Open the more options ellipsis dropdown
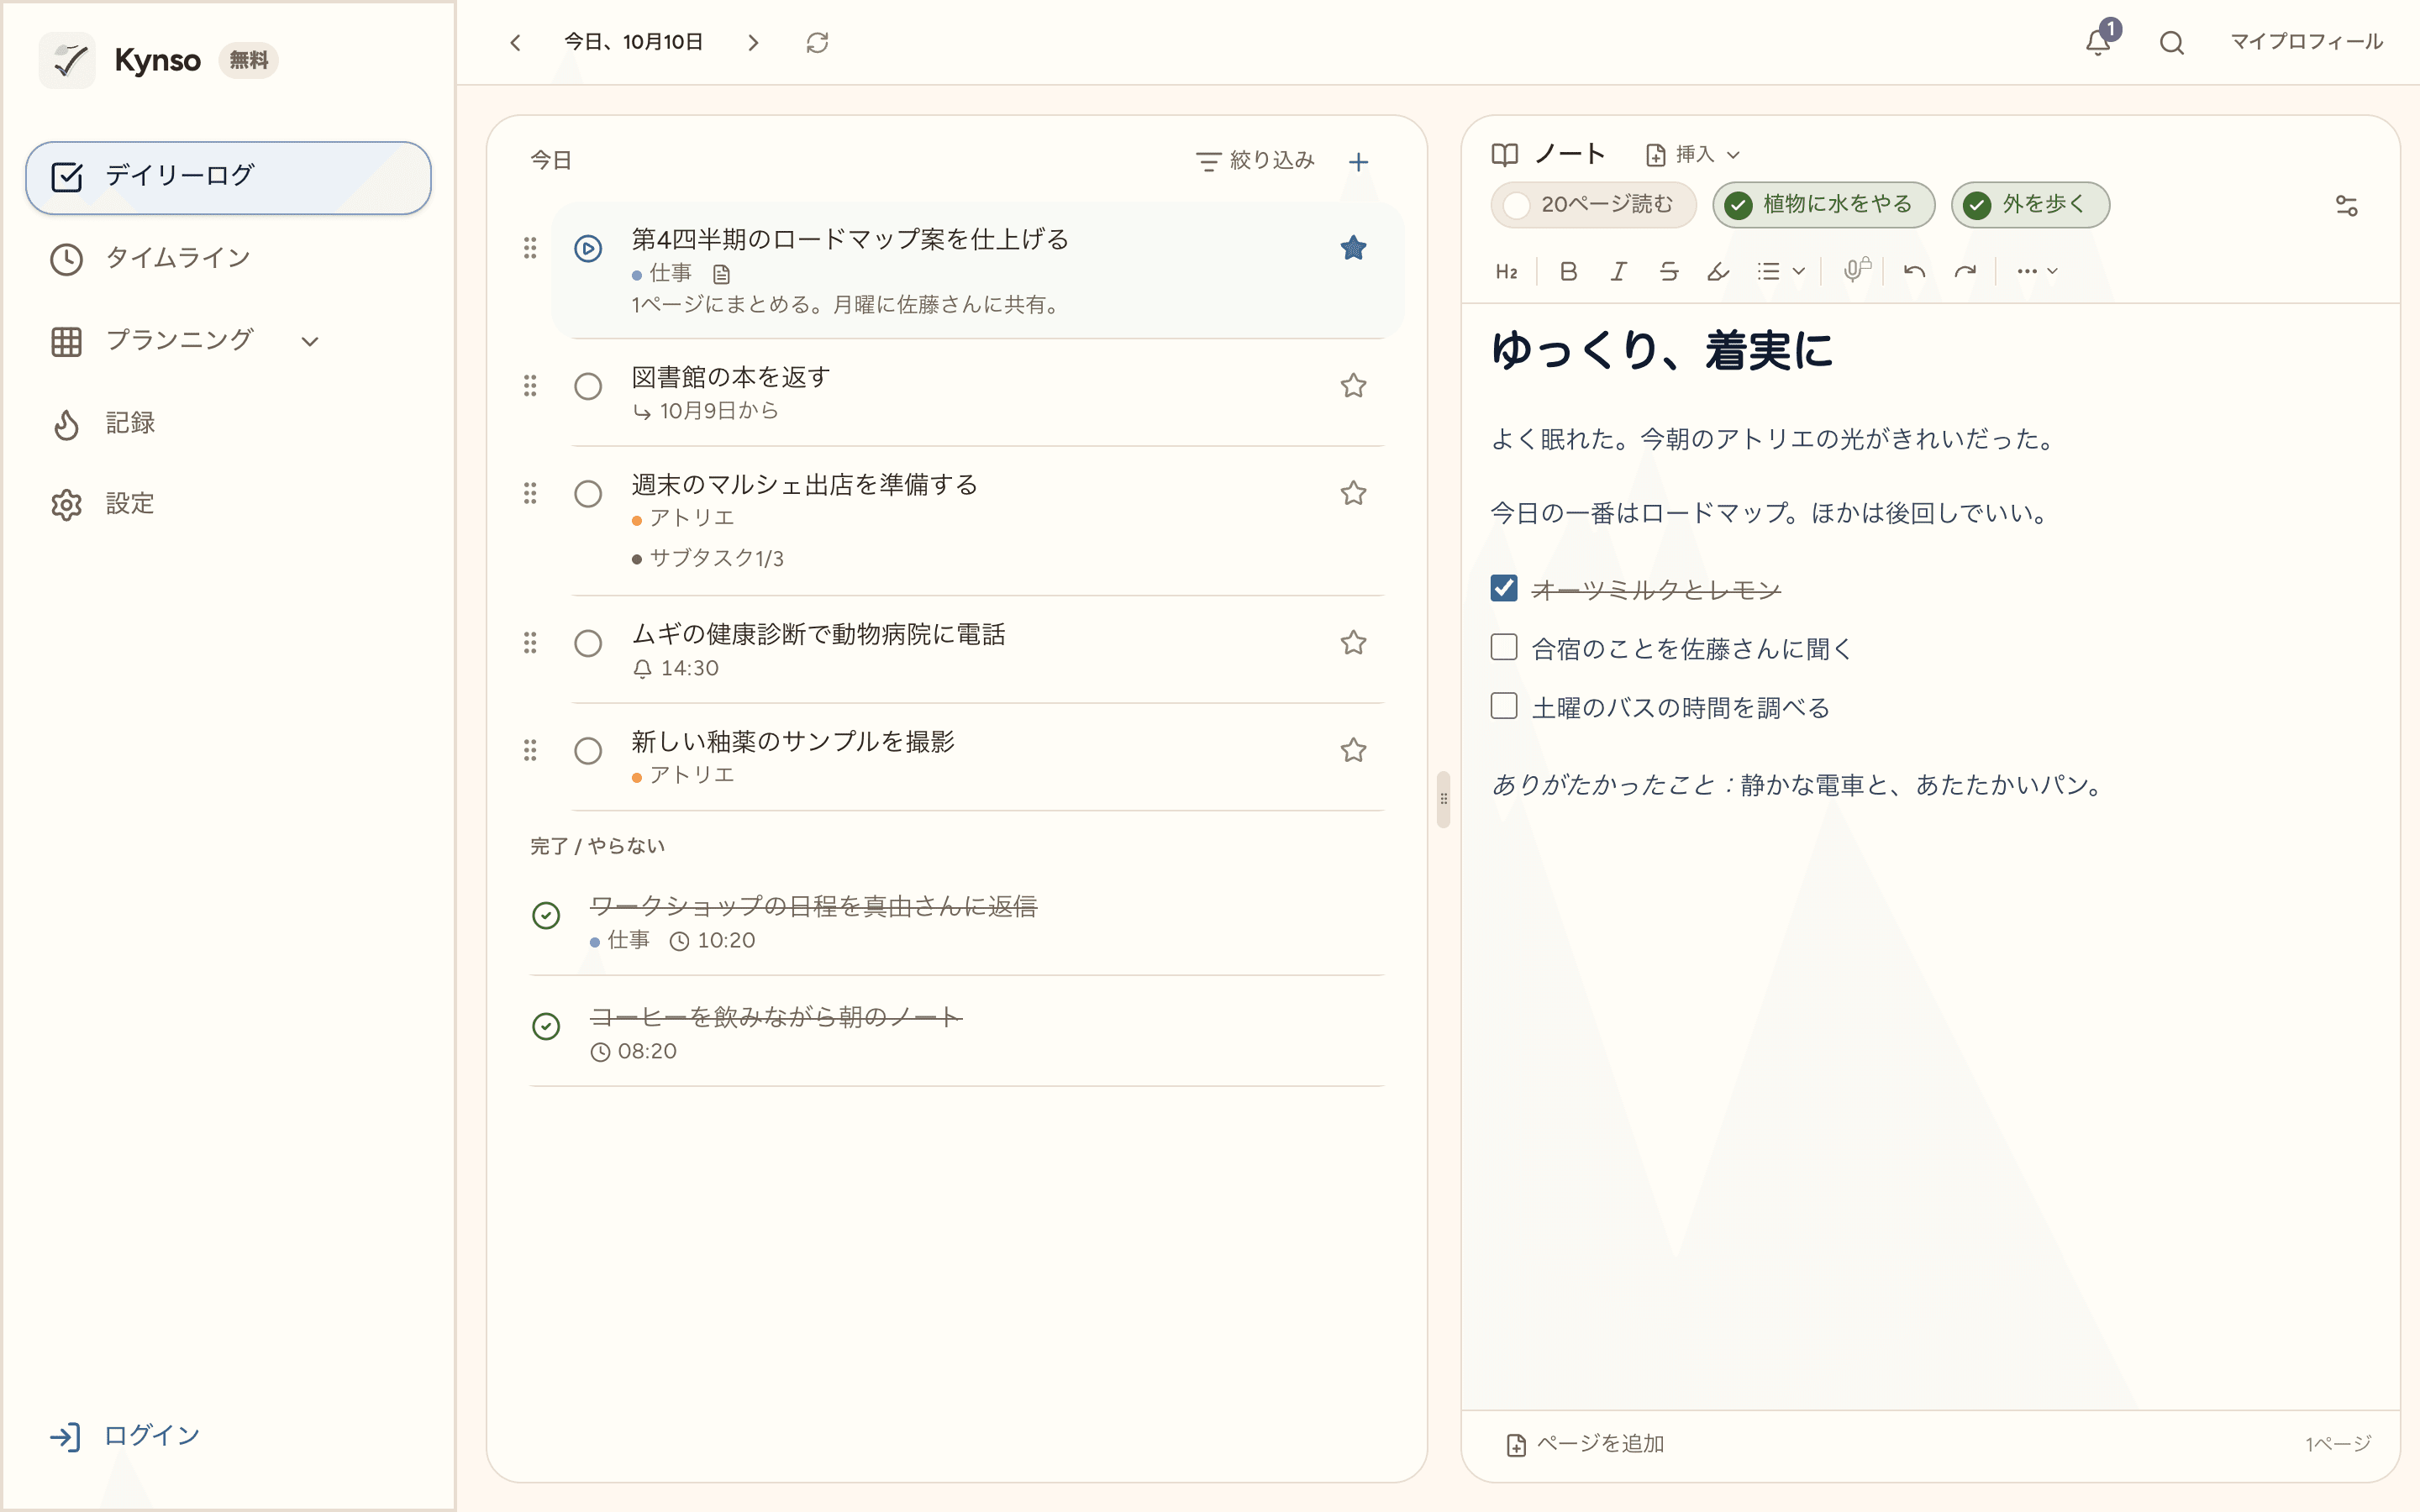Viewport: 2420px width, 1512px height. pos(2037,271)
